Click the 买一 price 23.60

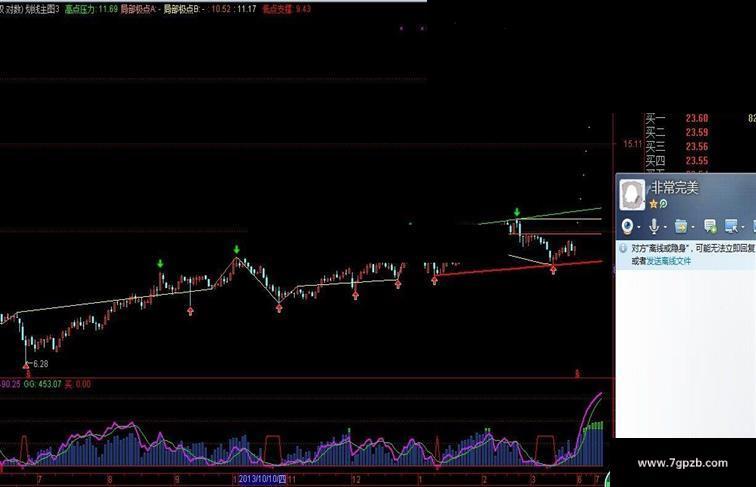coord(697,118)
